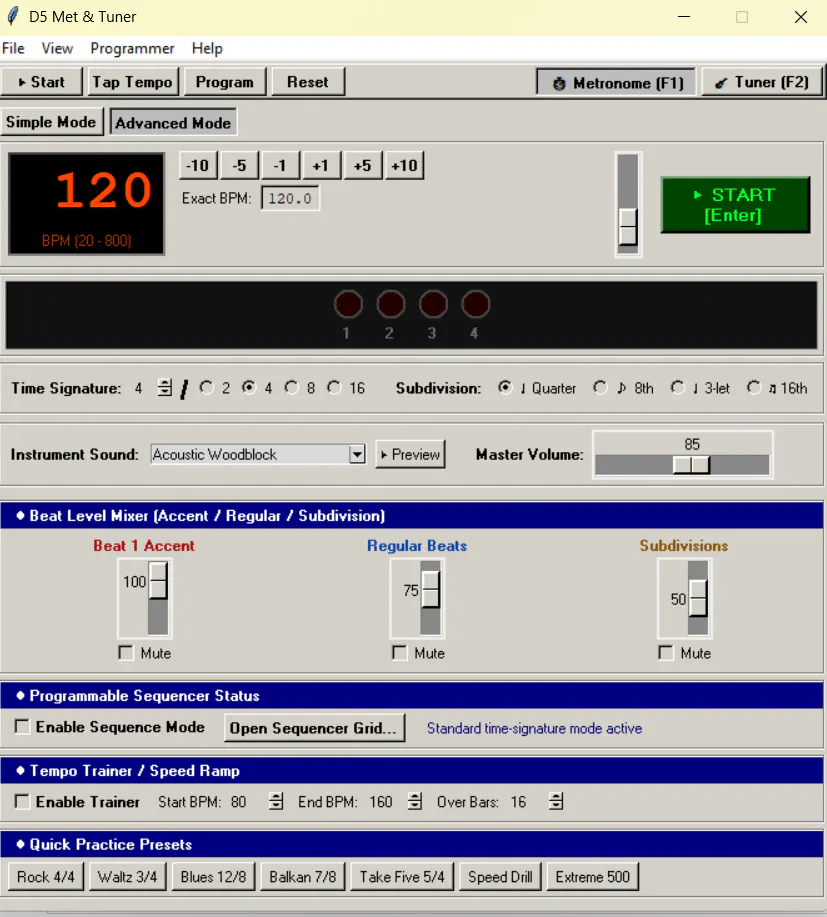
Task: Click the Master Volume slider handle
Action: 691,465
